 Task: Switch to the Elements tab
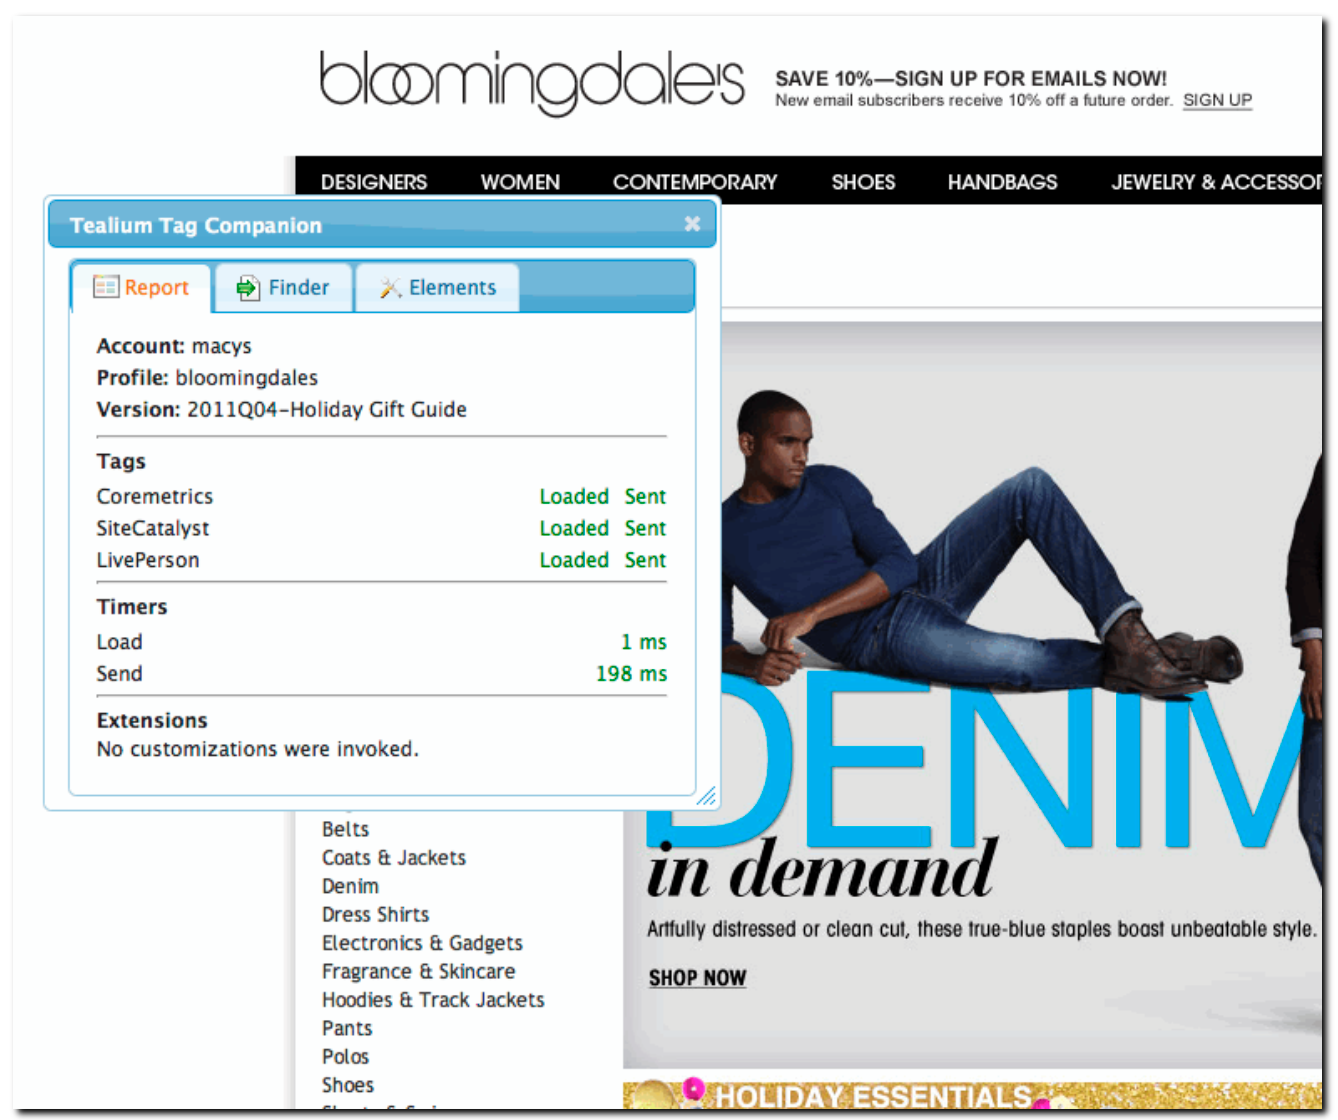point(437,288)
